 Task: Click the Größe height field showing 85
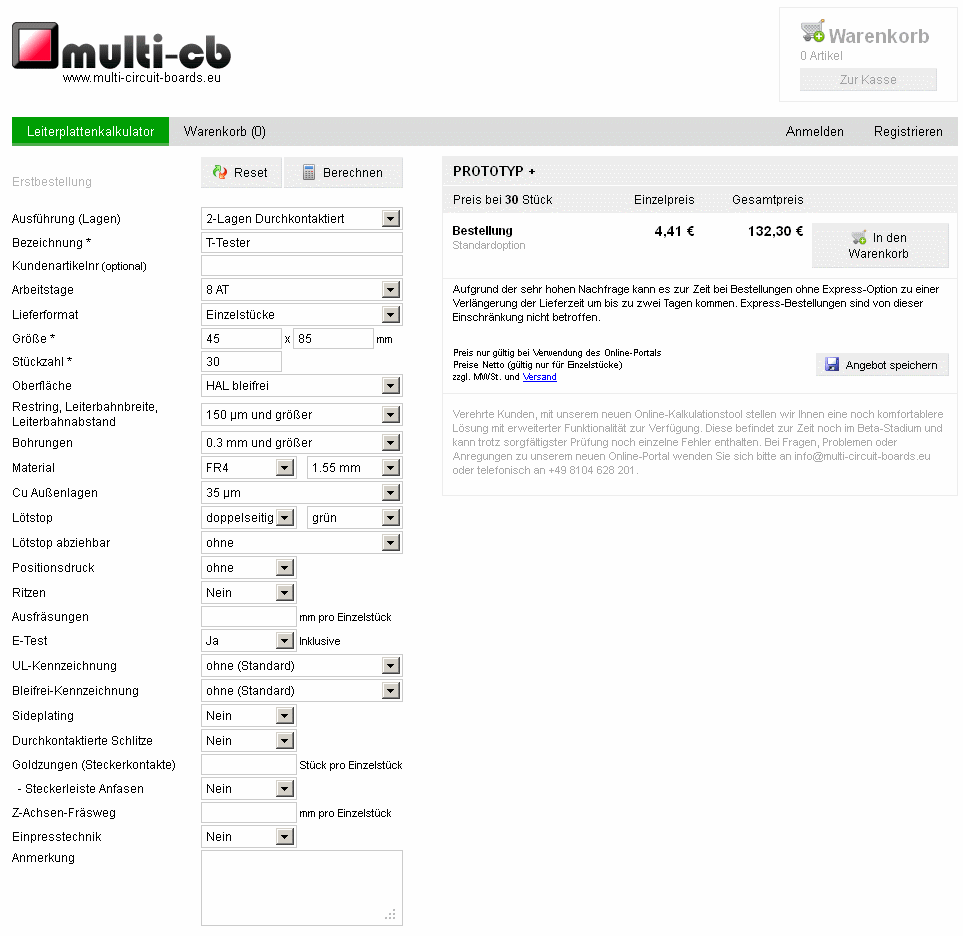tap(333, 338)
